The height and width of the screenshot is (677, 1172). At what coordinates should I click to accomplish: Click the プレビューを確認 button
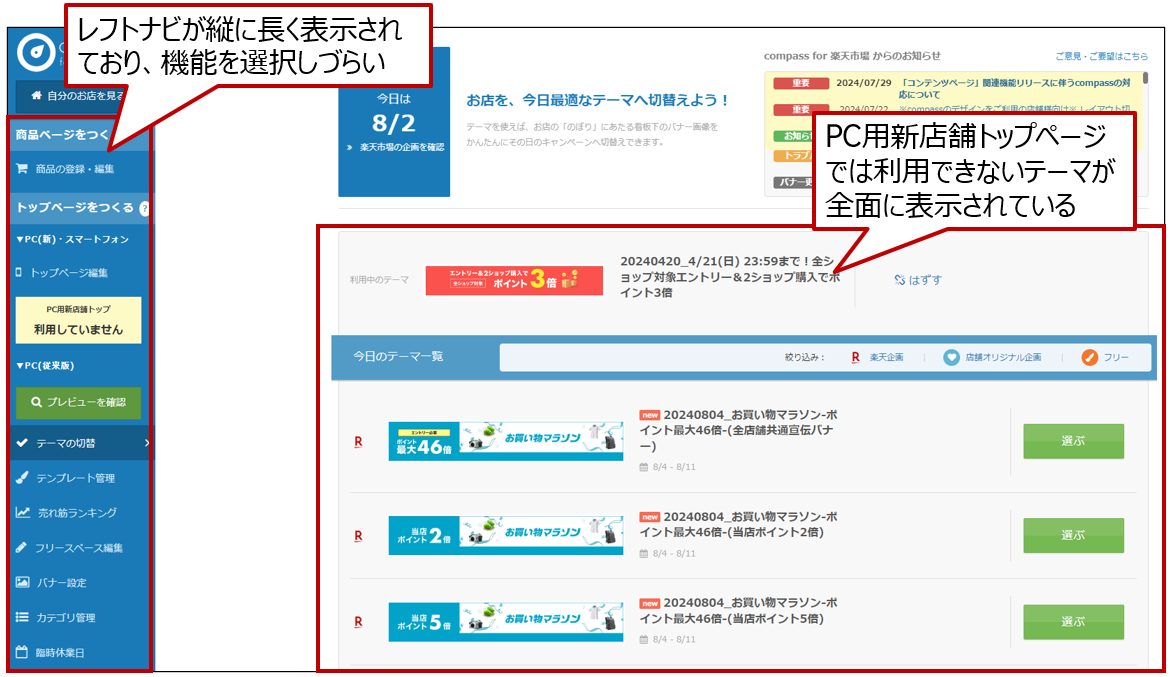tap(78, 402)
